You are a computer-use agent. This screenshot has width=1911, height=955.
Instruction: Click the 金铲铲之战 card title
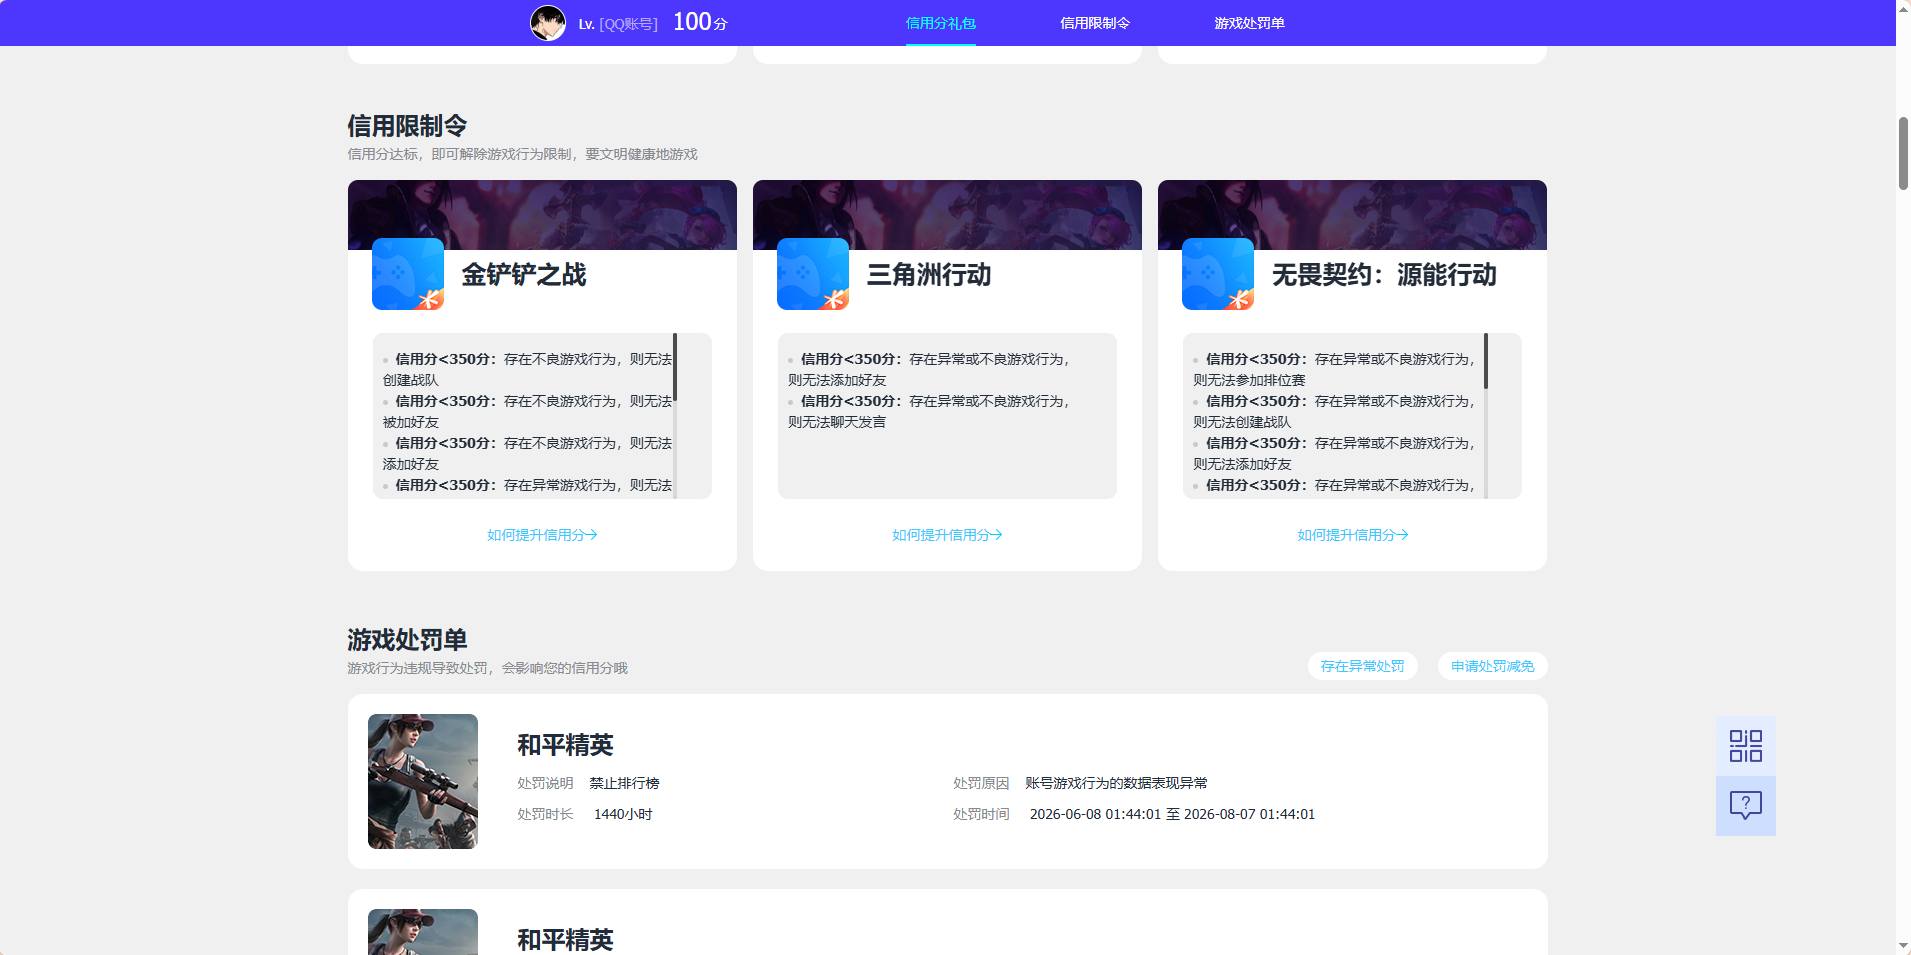tap(524, 275)
